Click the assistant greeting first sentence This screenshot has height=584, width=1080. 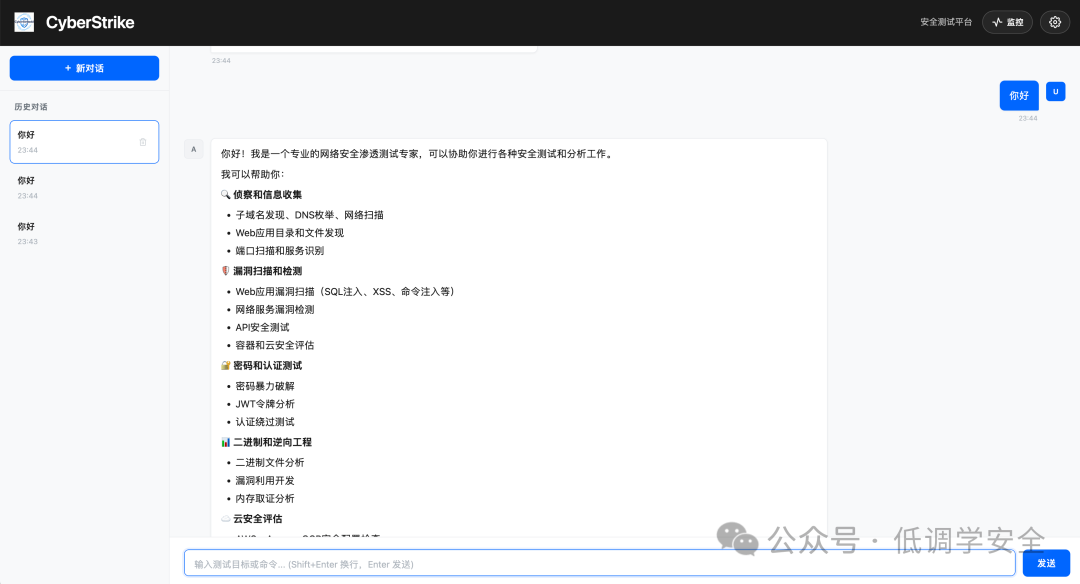coord(417,154)
